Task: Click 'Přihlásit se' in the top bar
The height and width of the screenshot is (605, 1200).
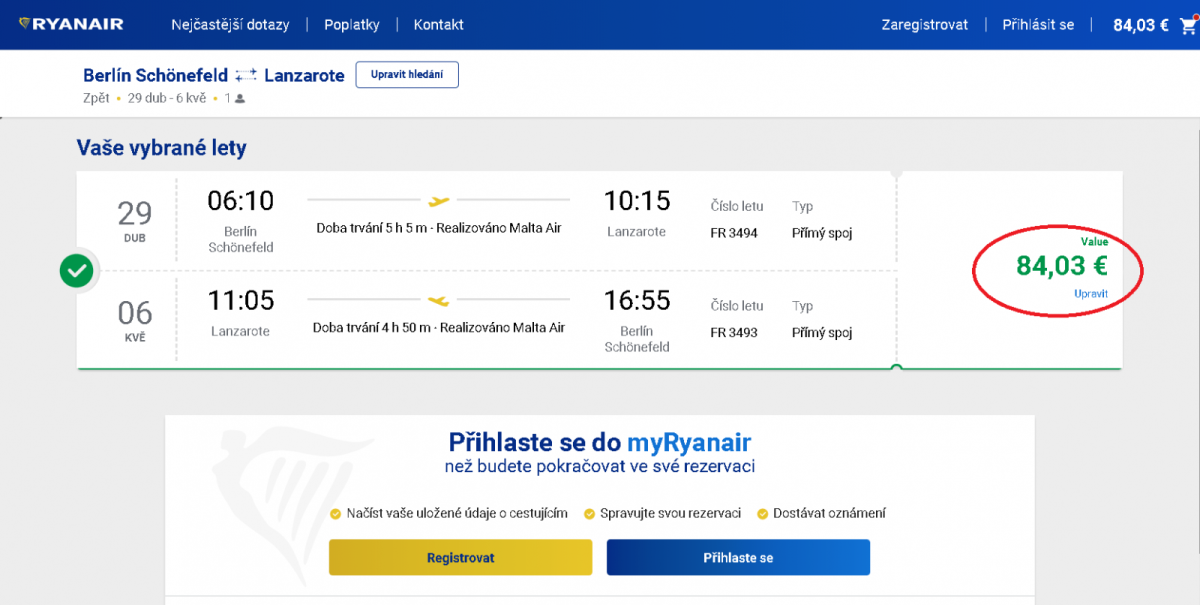Action: (1038, 25)
